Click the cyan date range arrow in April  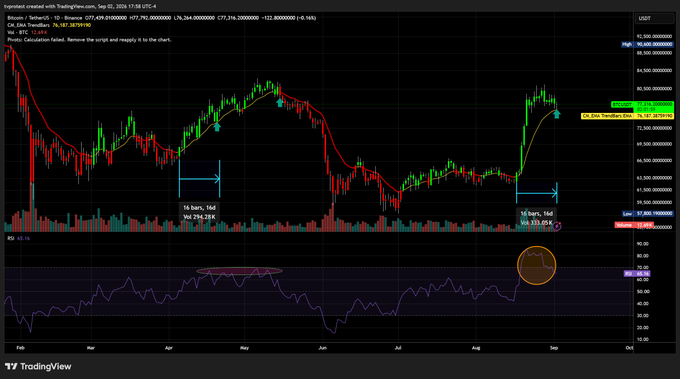pos(199,179)
